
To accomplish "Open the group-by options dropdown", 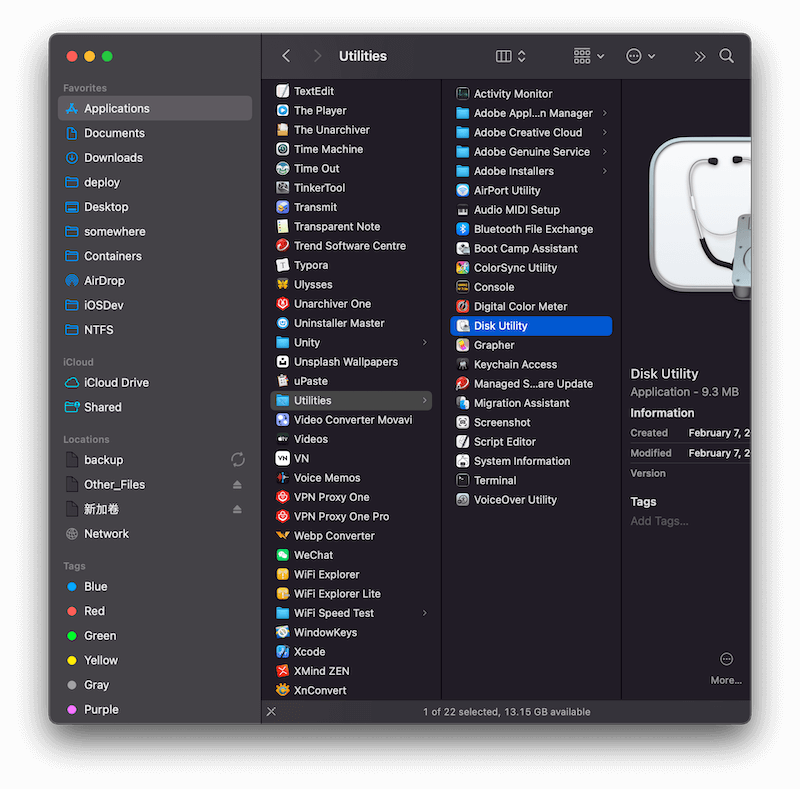I will (589, 56).
